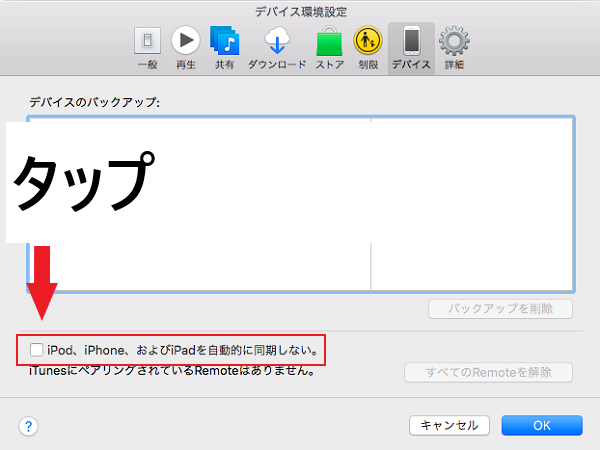Image resolution: width=600 pixels, height=450 pixels.
Task: Confirm with the blue OK button
Action: tap(541, 425)
